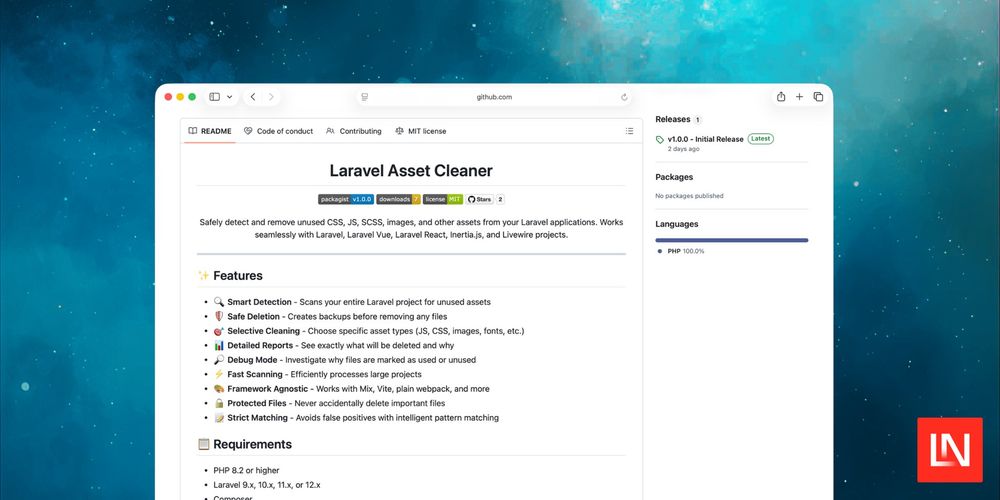Add a new tab with plus icon
Viewport: 1000px width, 500px height.
click(x=799, y=97)
